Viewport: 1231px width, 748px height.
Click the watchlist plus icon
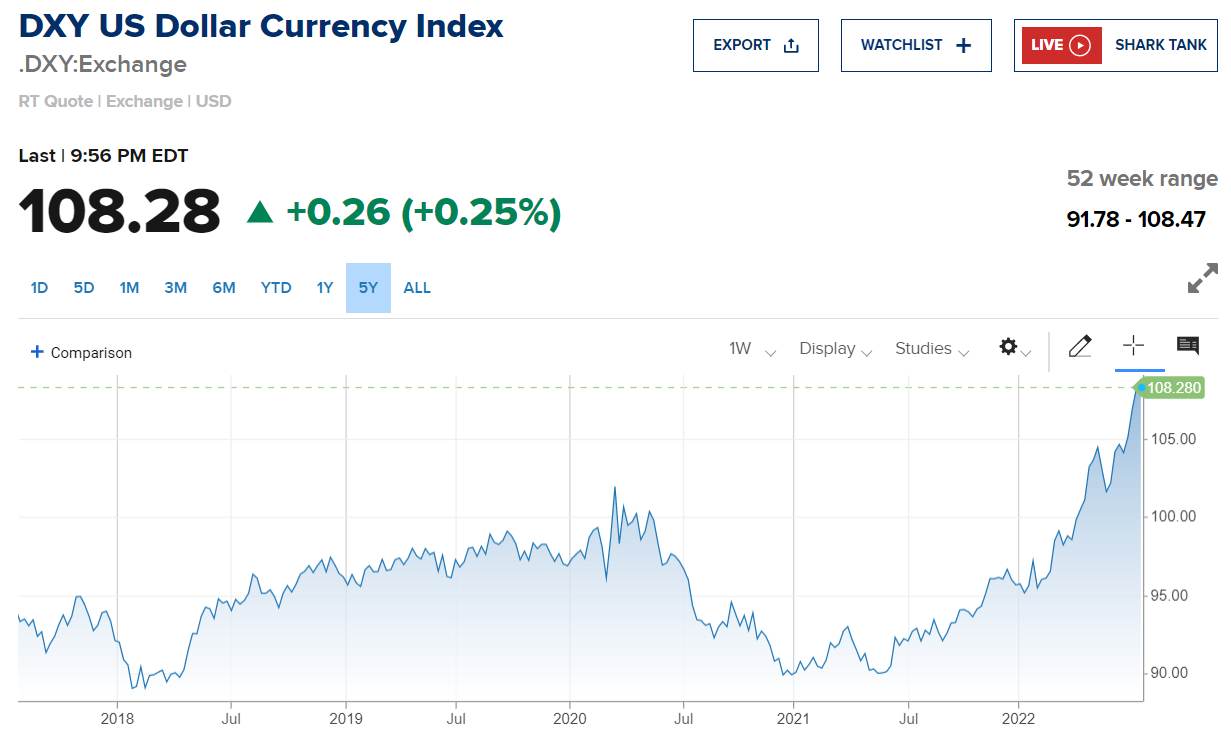[964, 46]
